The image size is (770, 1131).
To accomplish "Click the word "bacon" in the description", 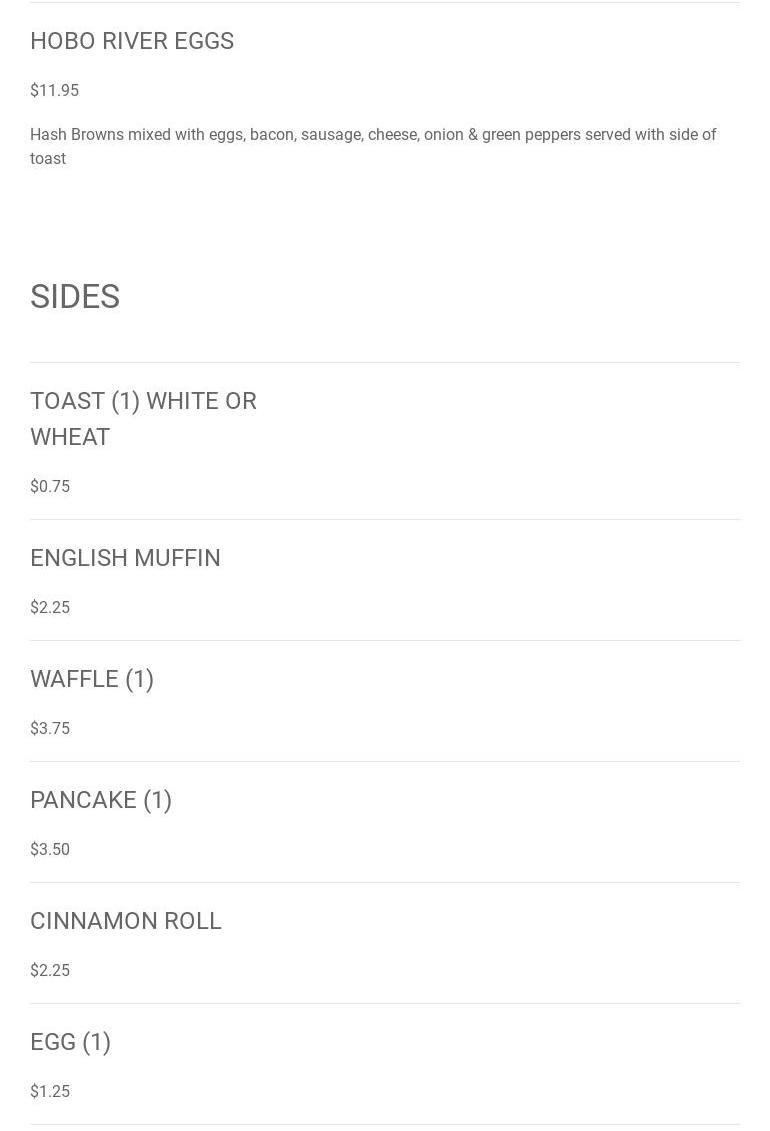I will point(271,135).
